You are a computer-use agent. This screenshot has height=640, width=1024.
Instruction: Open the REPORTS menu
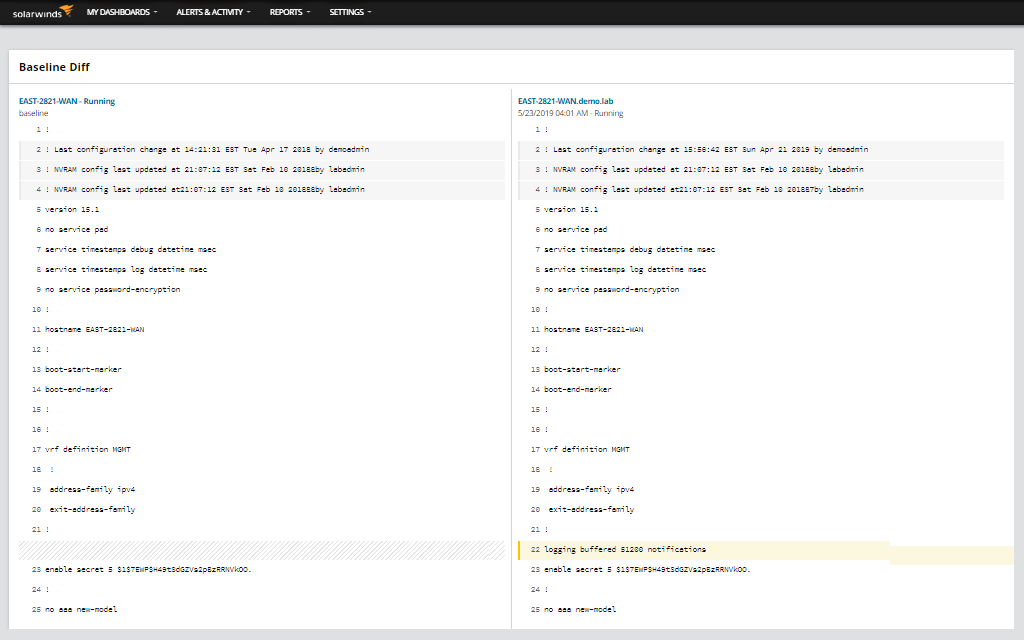pos(284,12)
